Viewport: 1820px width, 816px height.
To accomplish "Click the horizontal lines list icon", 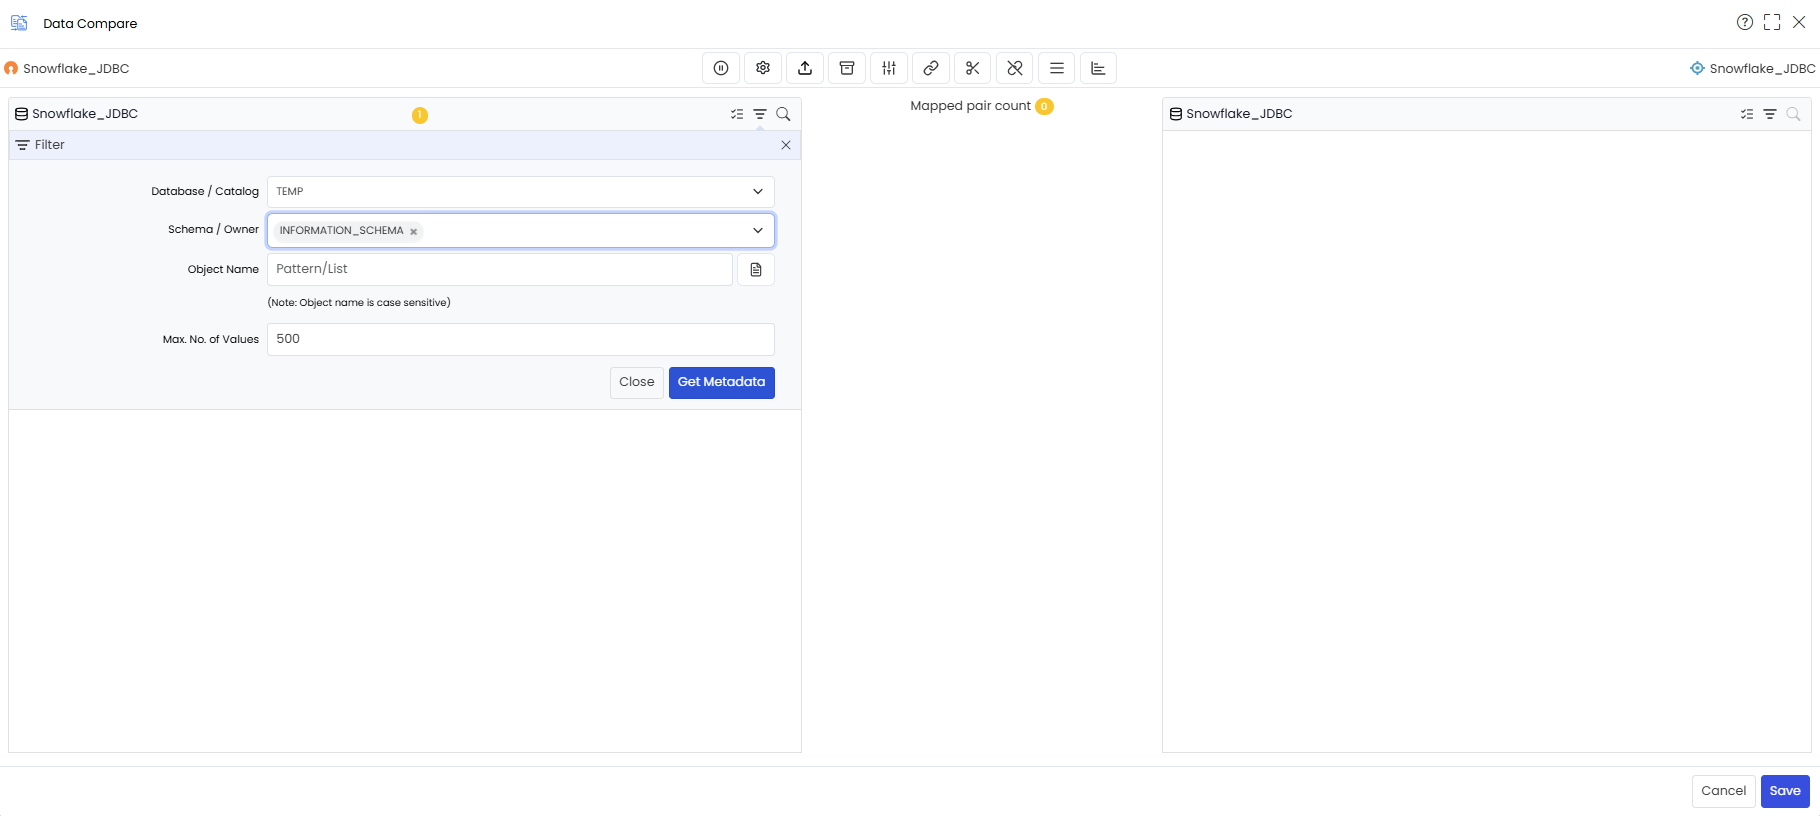I will point(1057,68).
